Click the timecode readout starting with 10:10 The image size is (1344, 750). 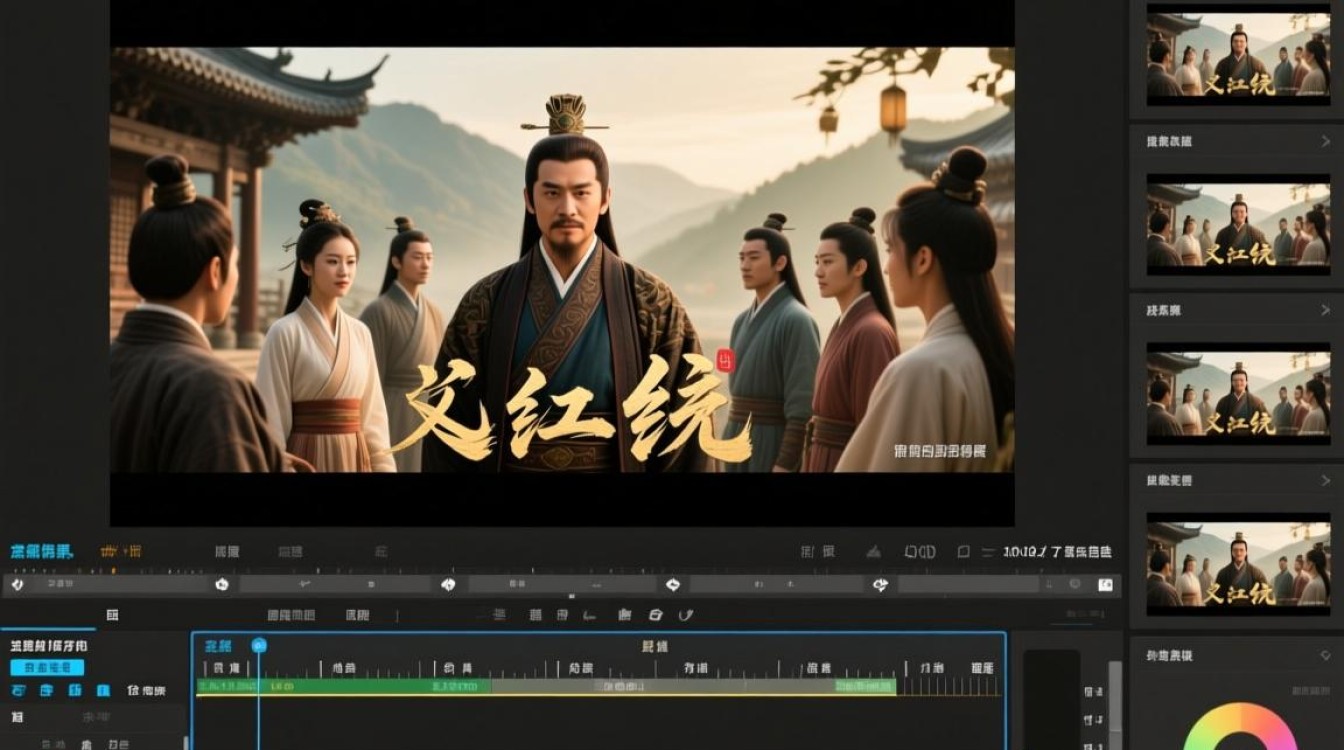tap(1057, 552)
